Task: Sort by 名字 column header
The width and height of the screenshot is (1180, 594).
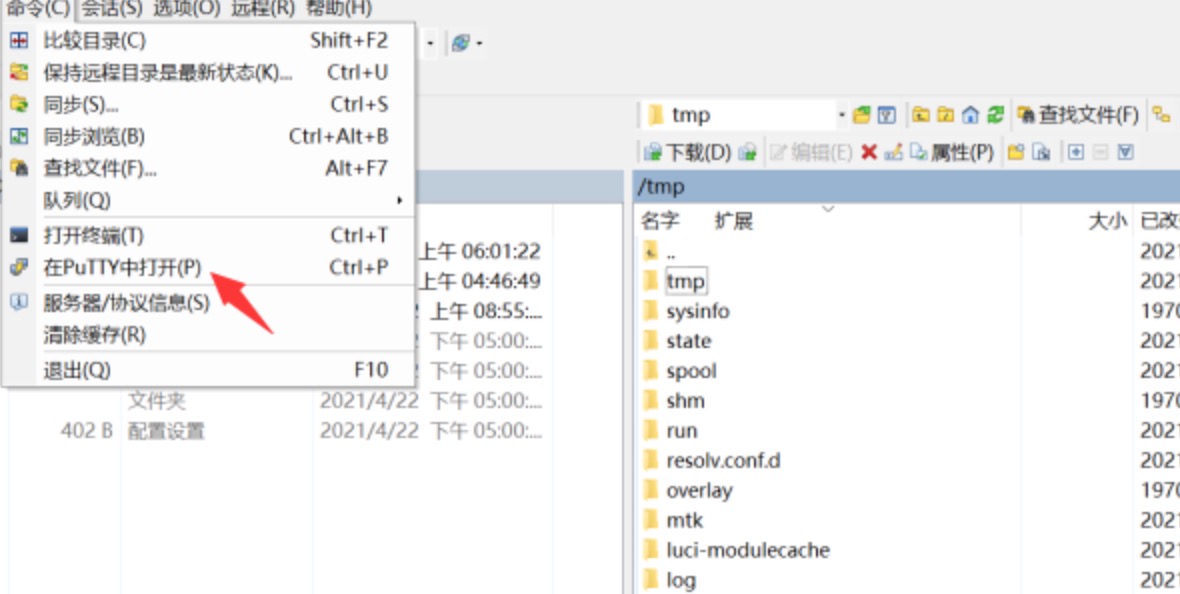Action: pos(660,221)
